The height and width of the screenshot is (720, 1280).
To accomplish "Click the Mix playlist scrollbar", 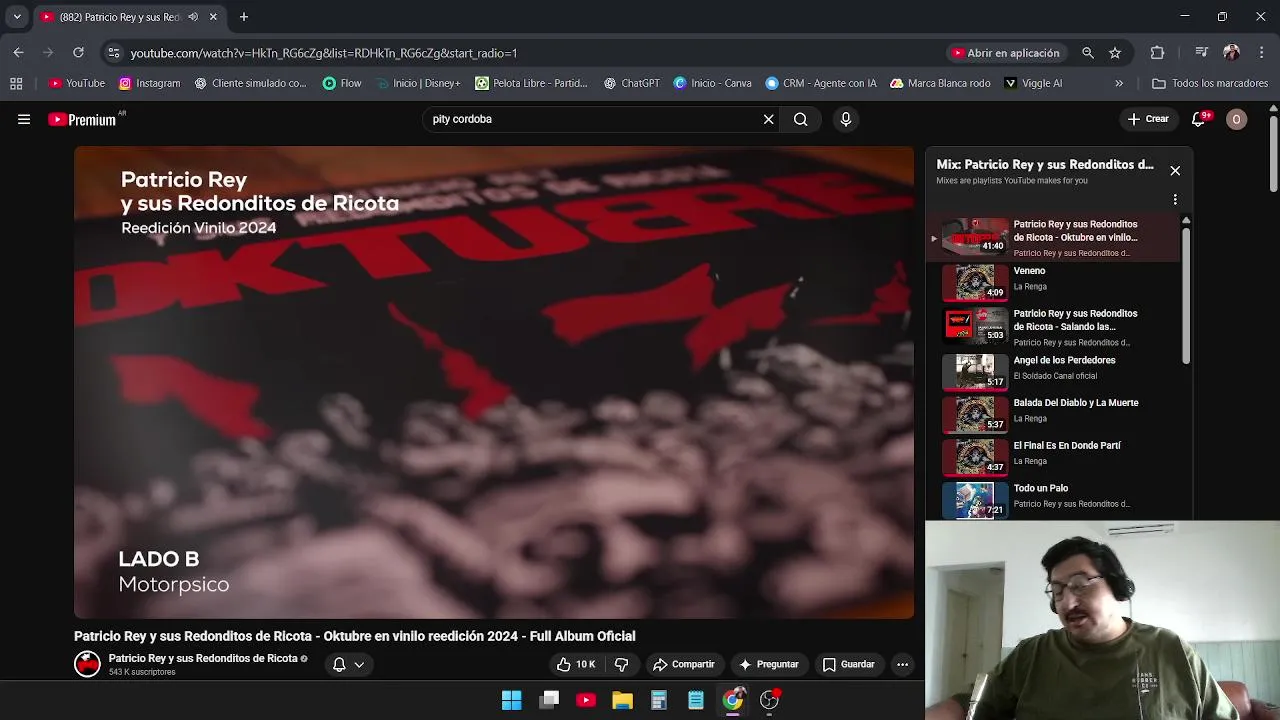I will (x=1187, y=295).
